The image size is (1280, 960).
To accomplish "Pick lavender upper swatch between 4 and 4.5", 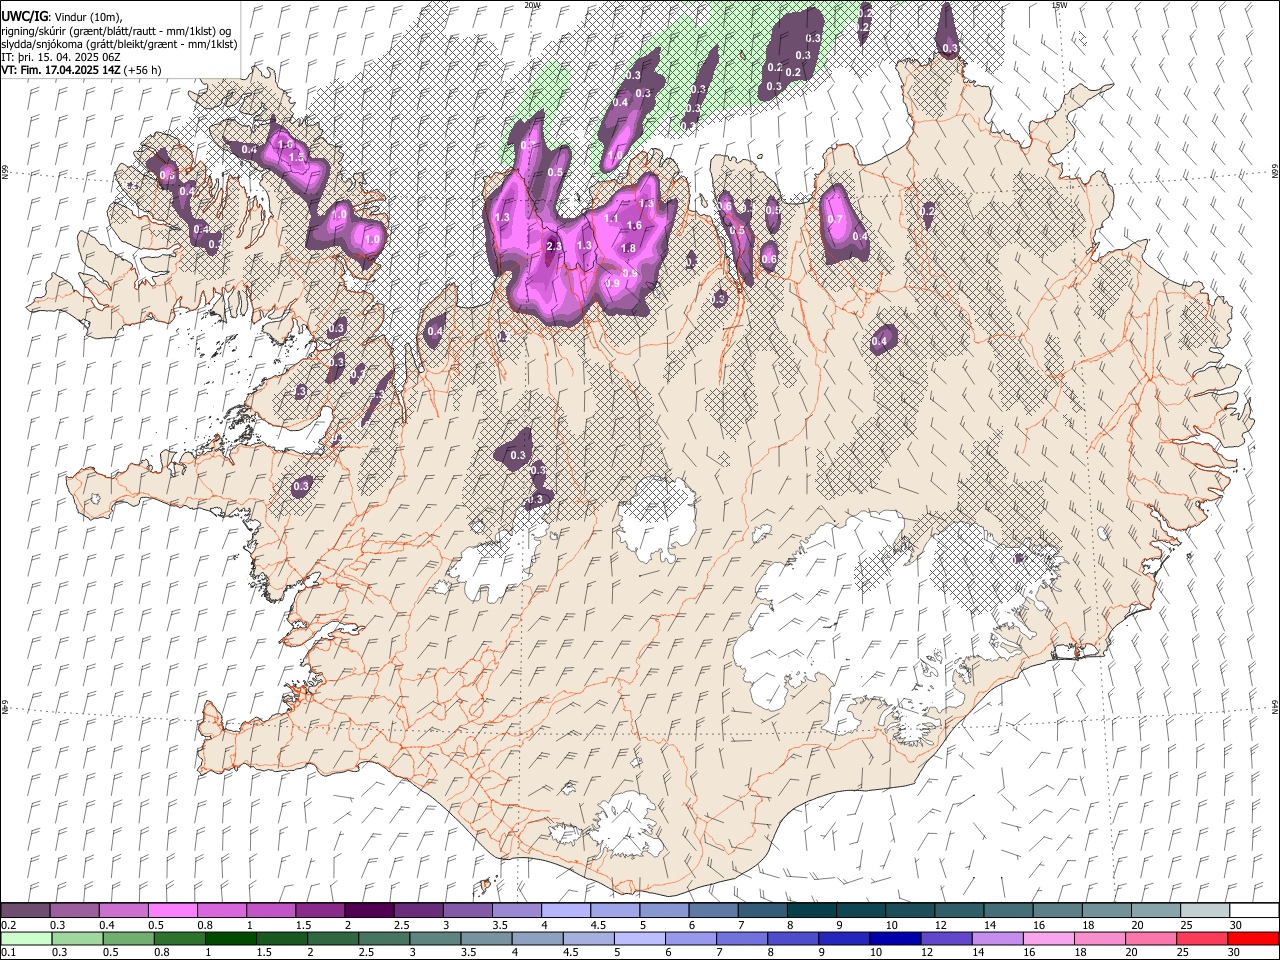I will click(x=565, y=910).
